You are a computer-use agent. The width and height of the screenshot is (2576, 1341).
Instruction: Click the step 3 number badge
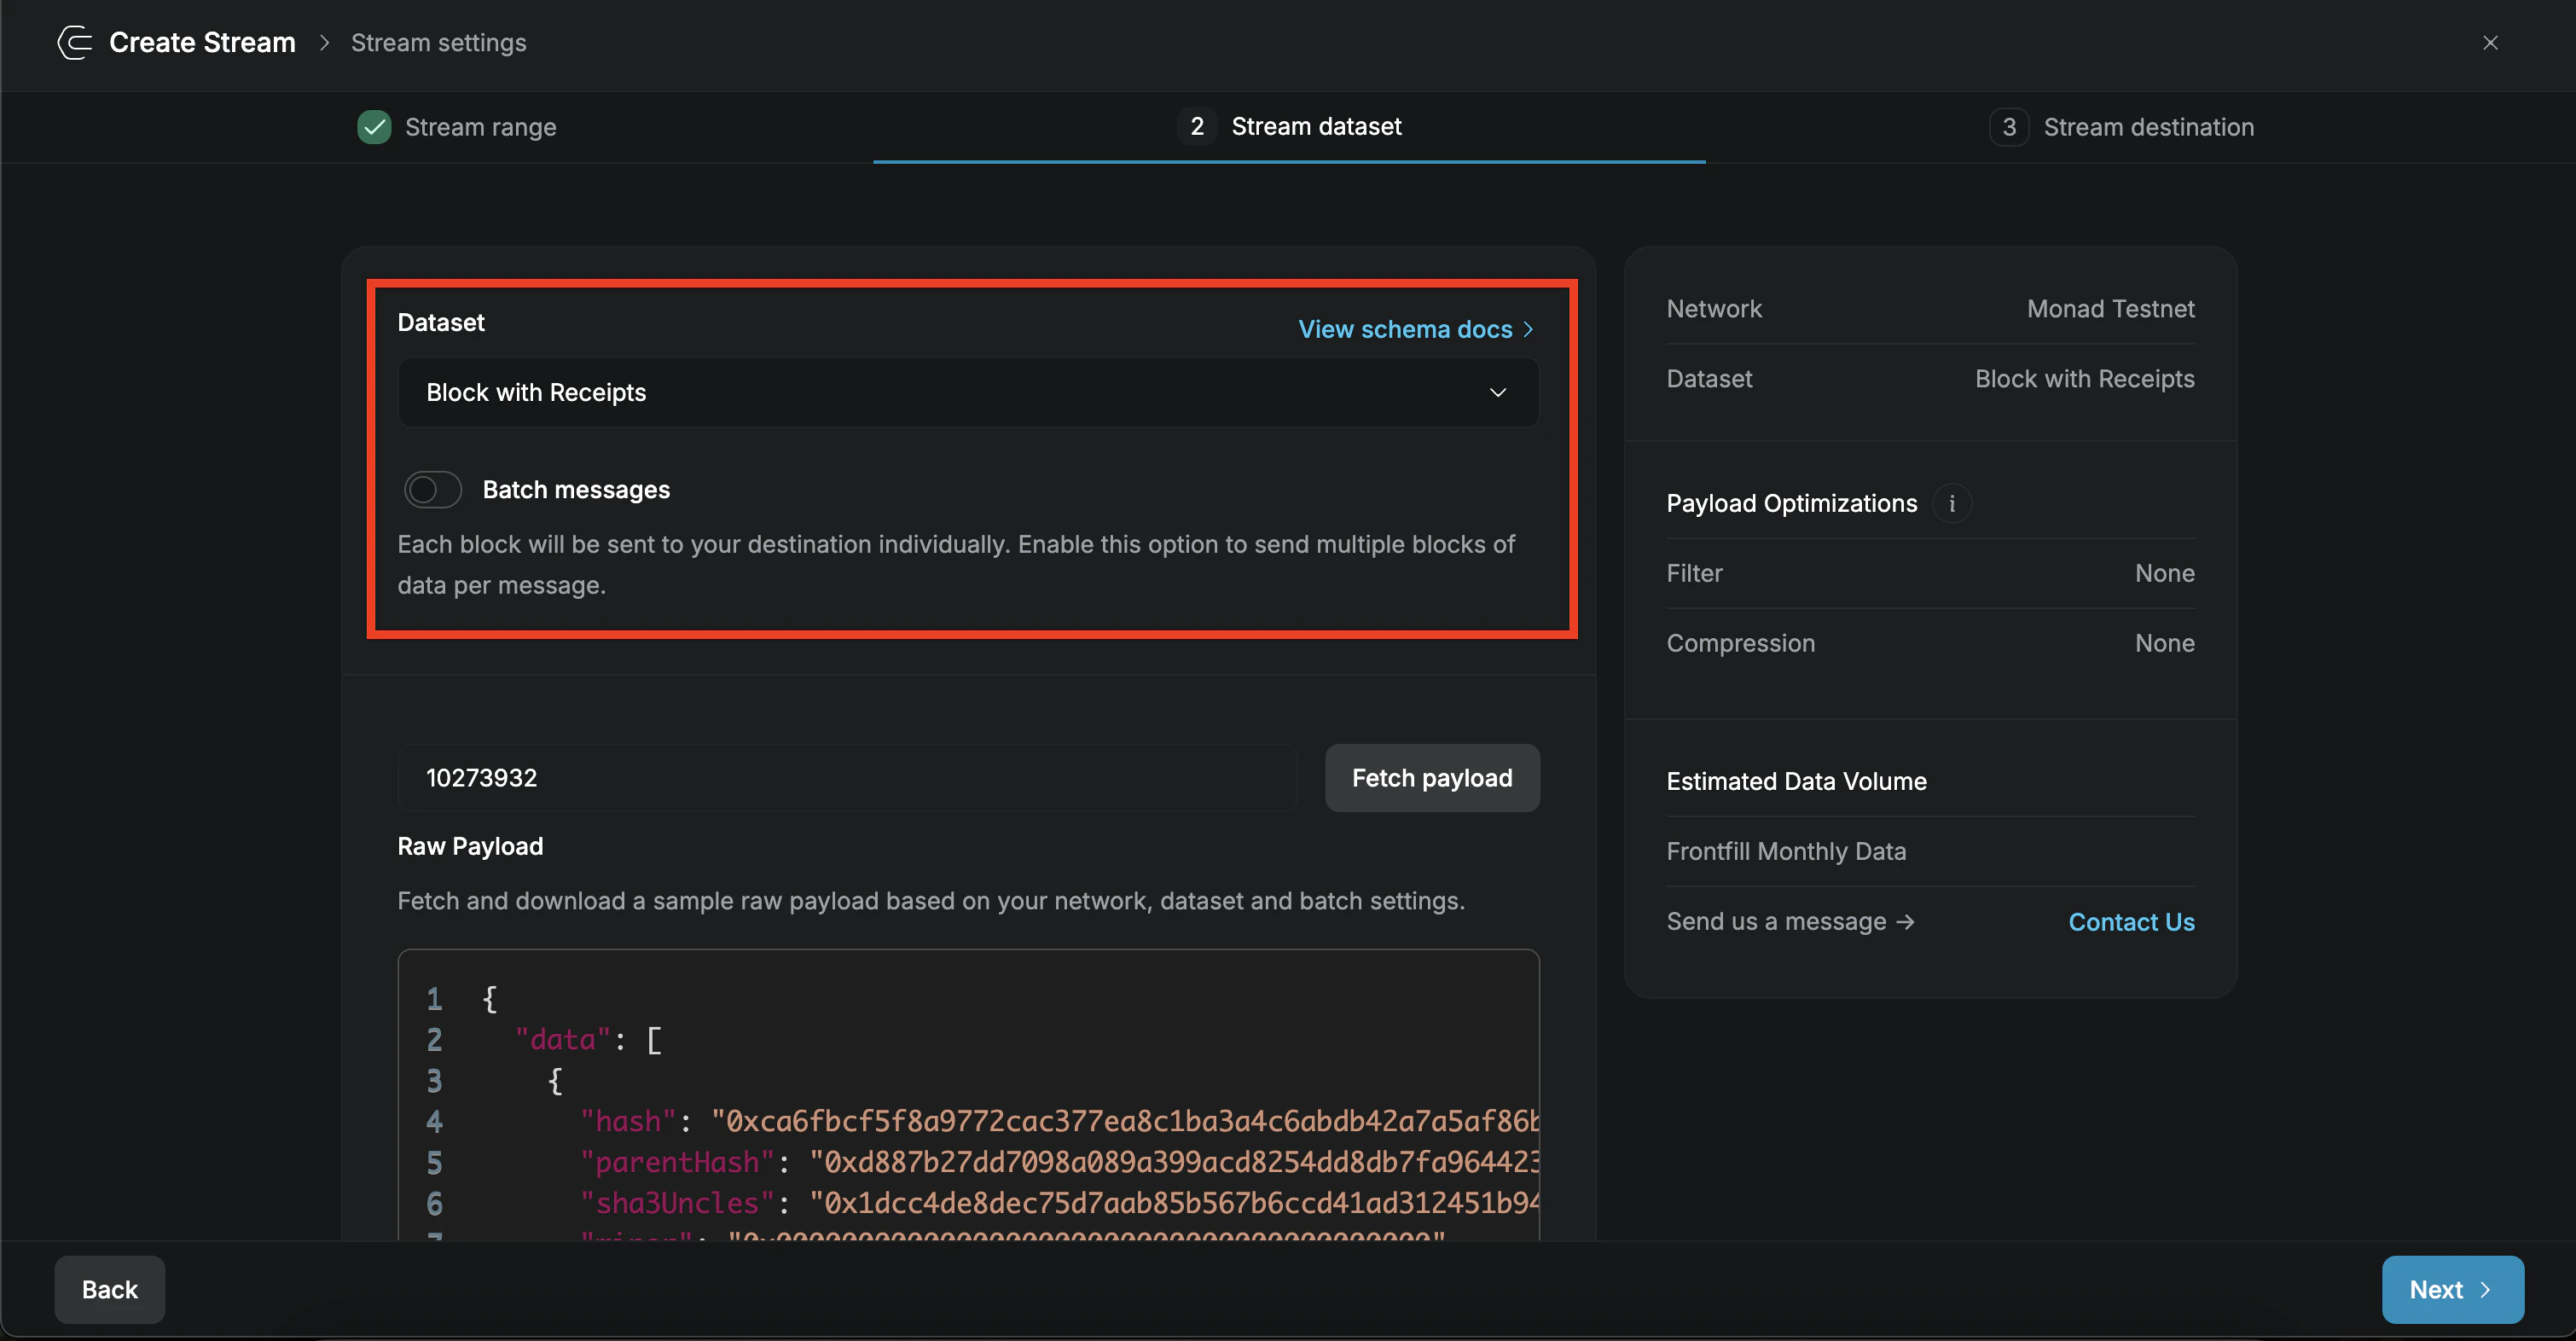2010,126
